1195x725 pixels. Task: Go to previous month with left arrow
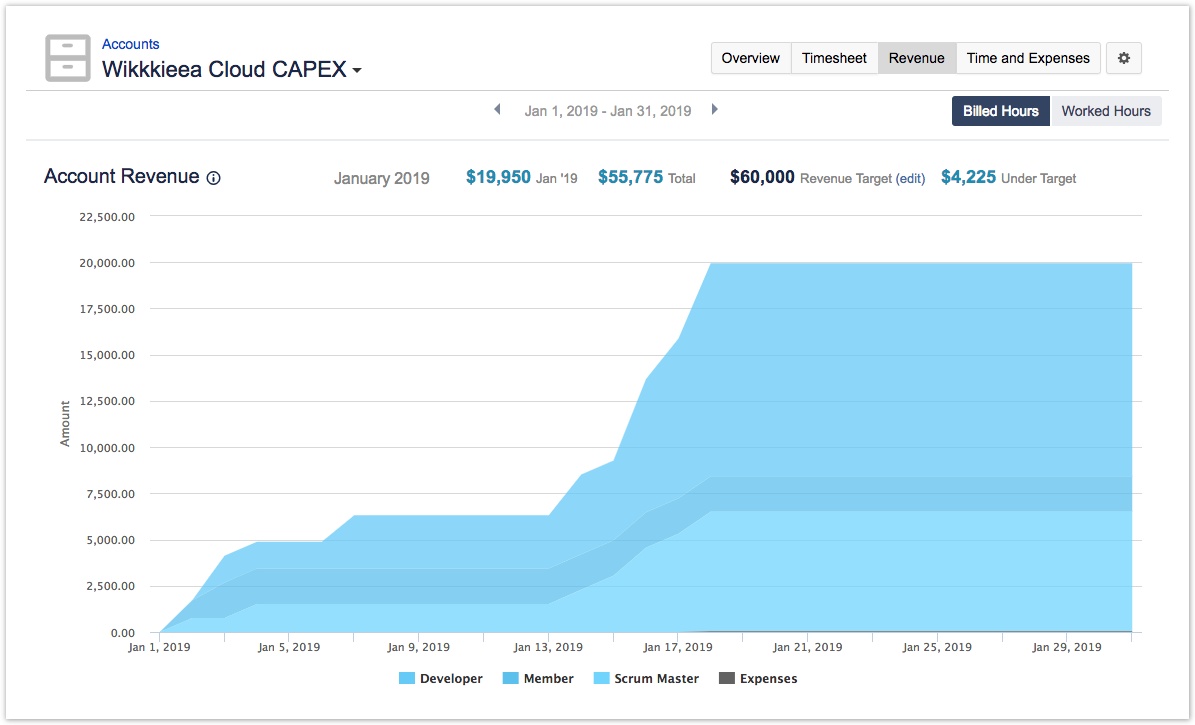[x=497, y=110]
